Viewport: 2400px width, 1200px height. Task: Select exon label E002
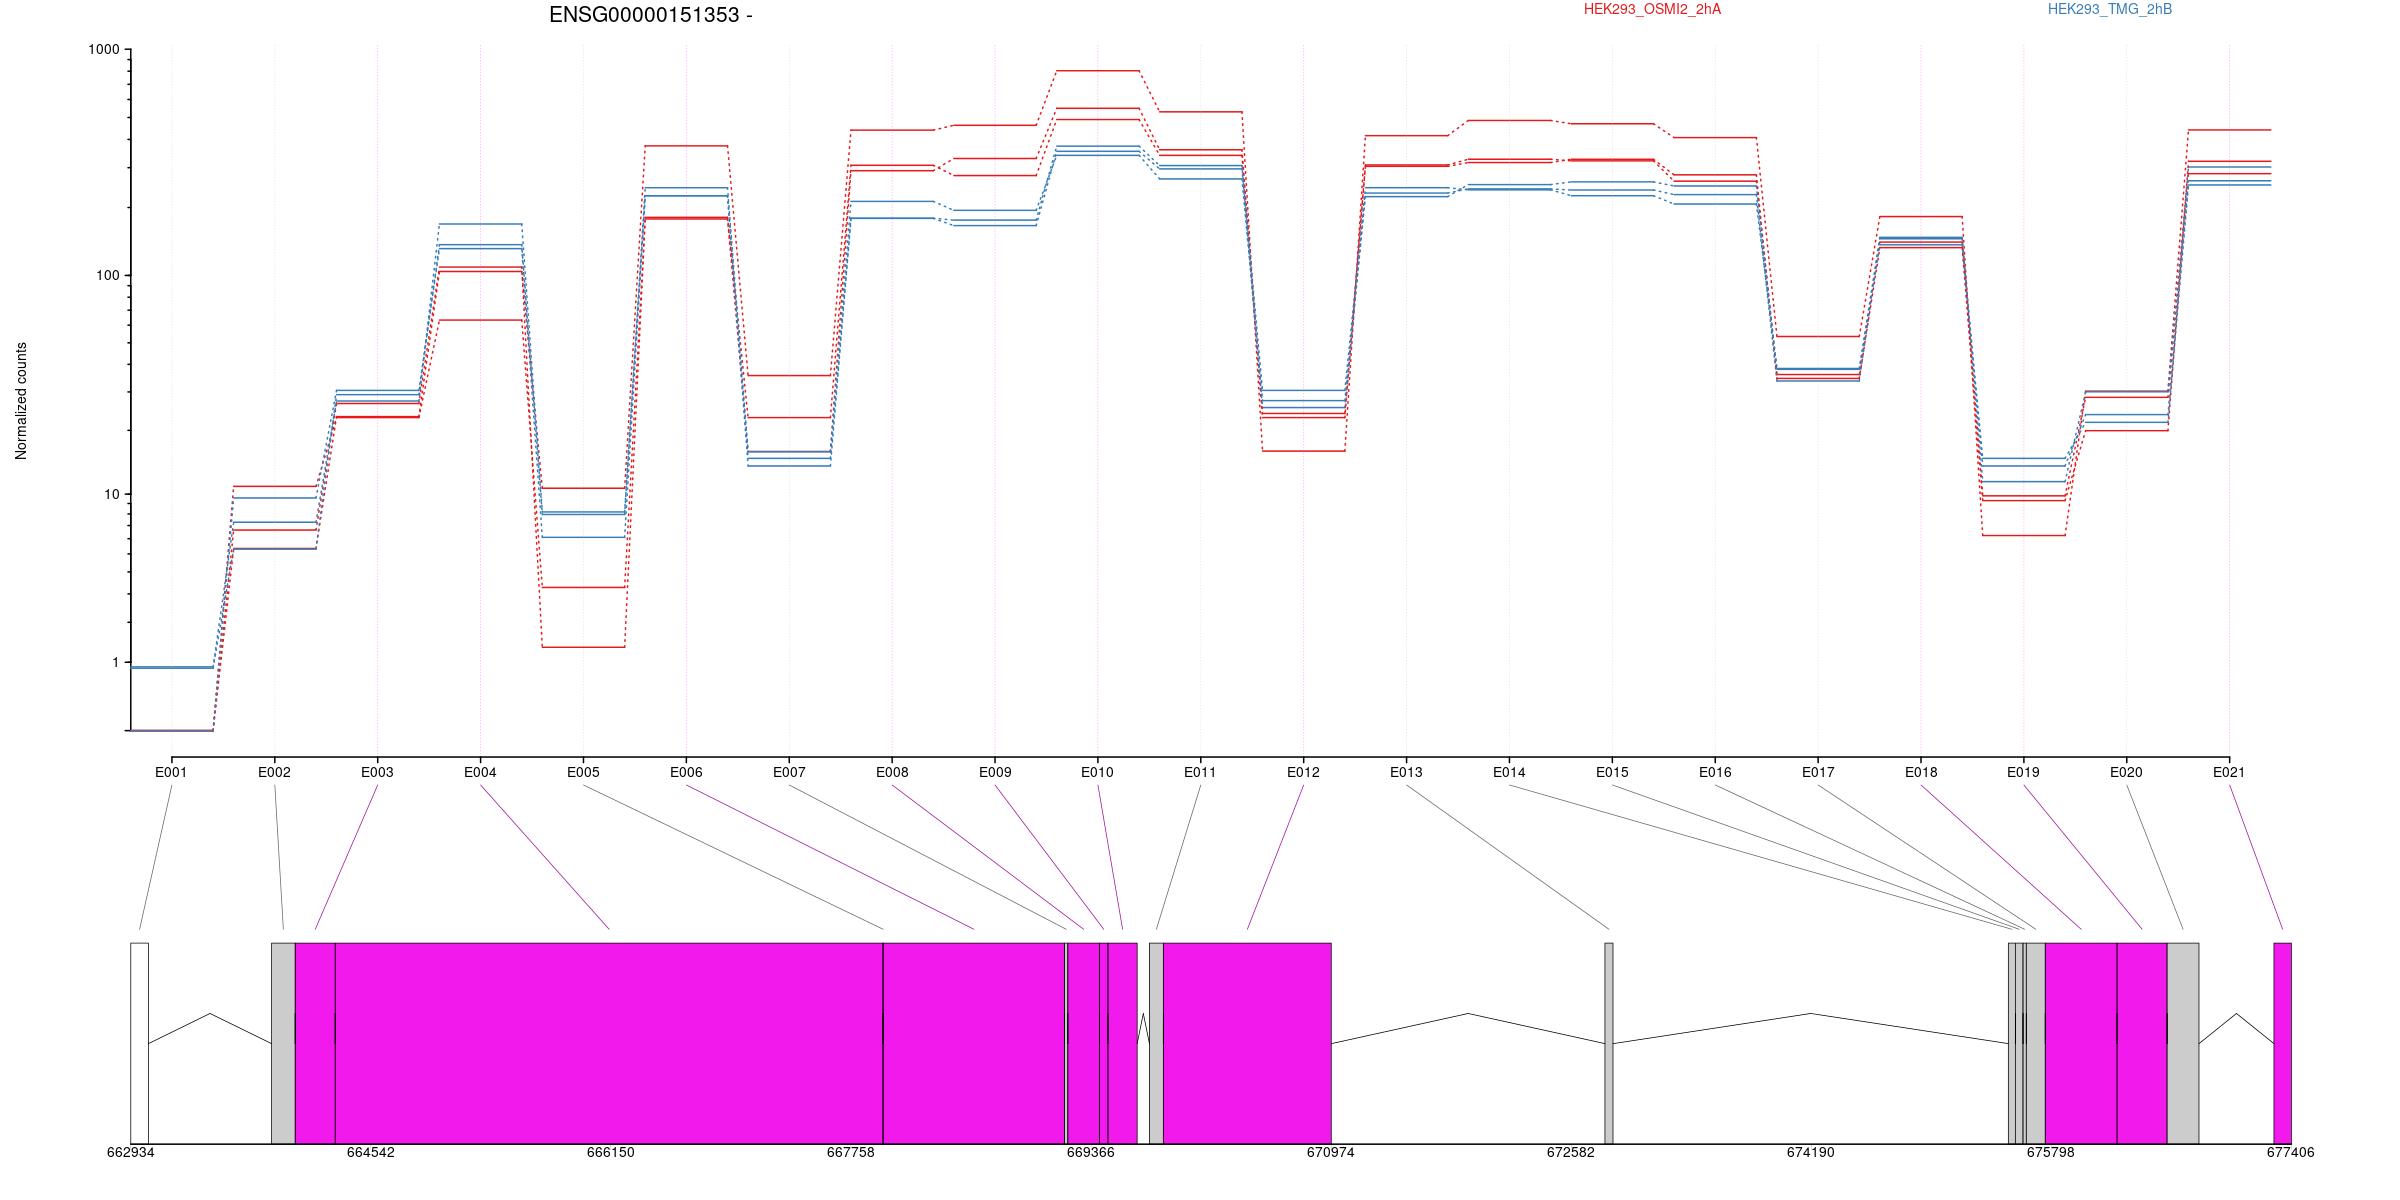point(274,772)
